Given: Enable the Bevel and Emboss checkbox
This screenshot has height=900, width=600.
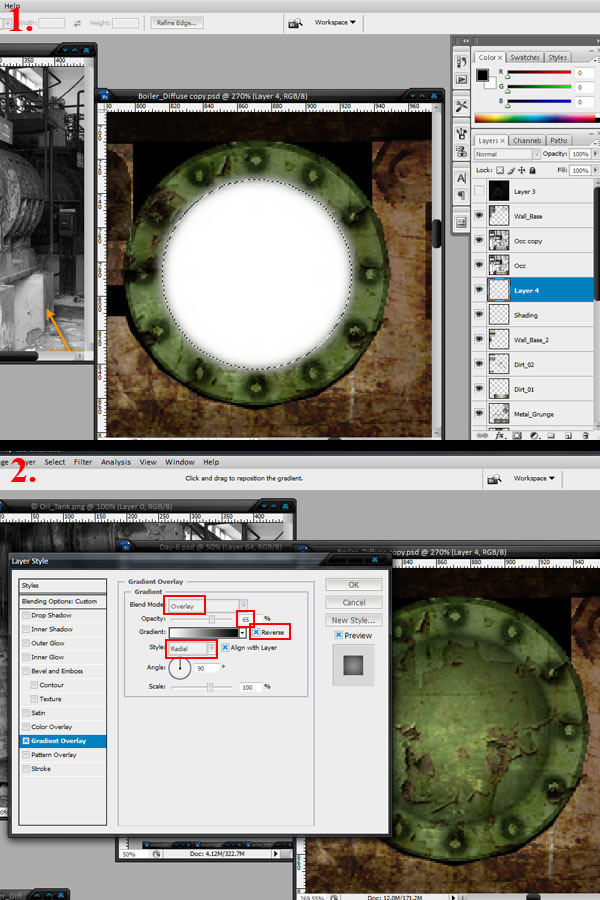Looking at the screenshot, I should pyautogui.click(x=26, y=671).
